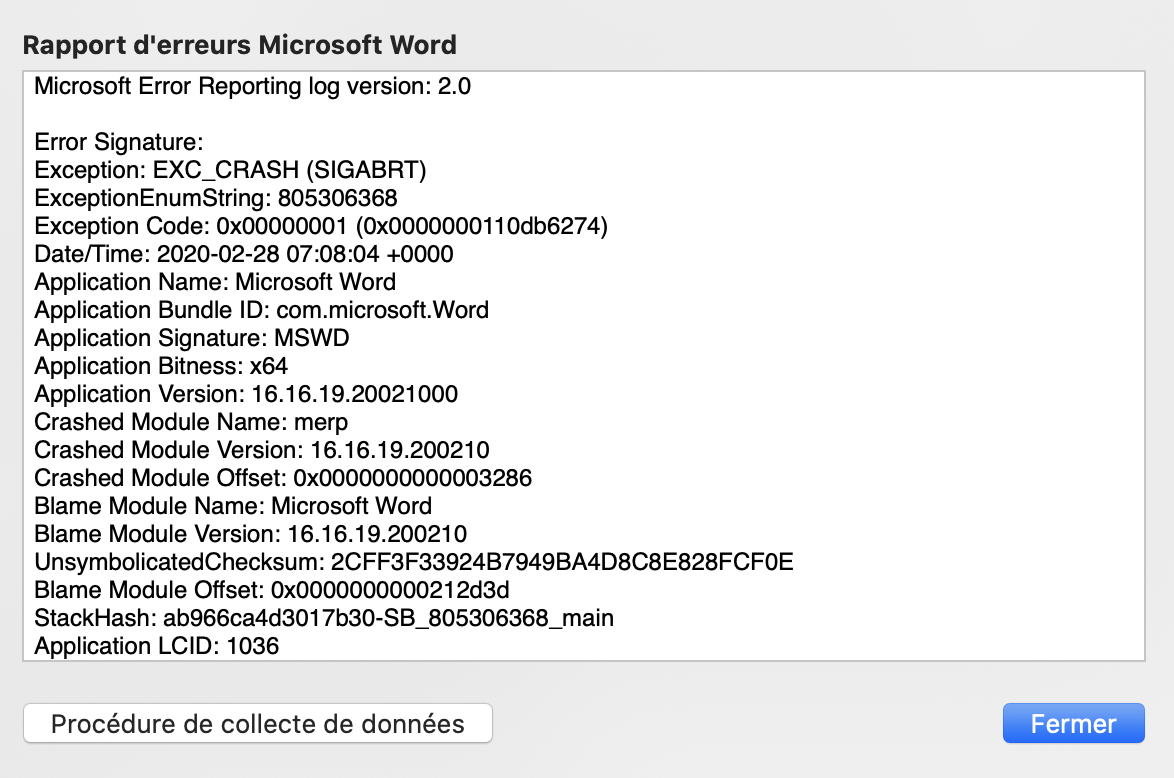Click the Blame Module Name line

pos(233,506)
